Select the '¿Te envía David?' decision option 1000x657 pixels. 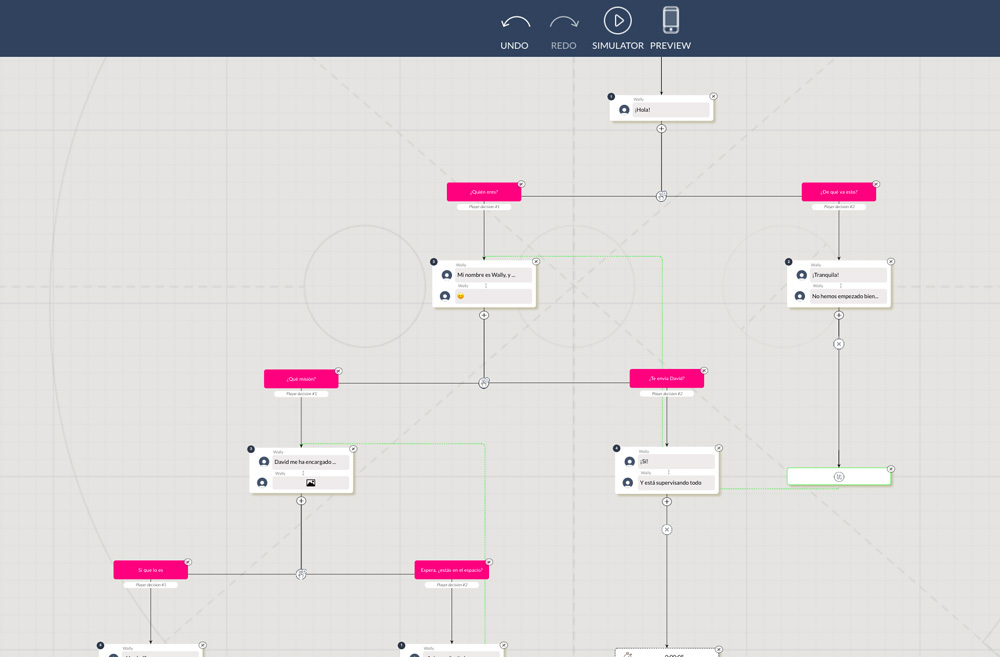pyautogui.click(x=666, y=378)
